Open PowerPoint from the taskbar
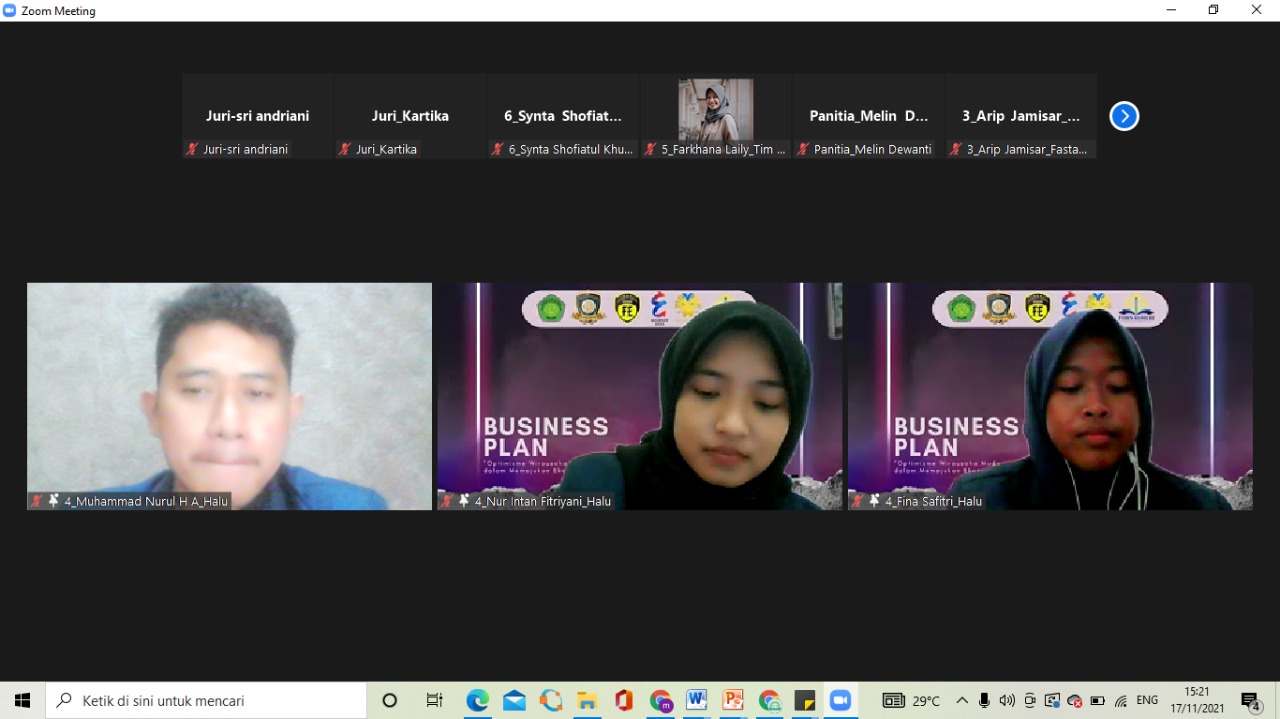The width and height of the screenshot is (1280, 719). [x=733, y=701]
